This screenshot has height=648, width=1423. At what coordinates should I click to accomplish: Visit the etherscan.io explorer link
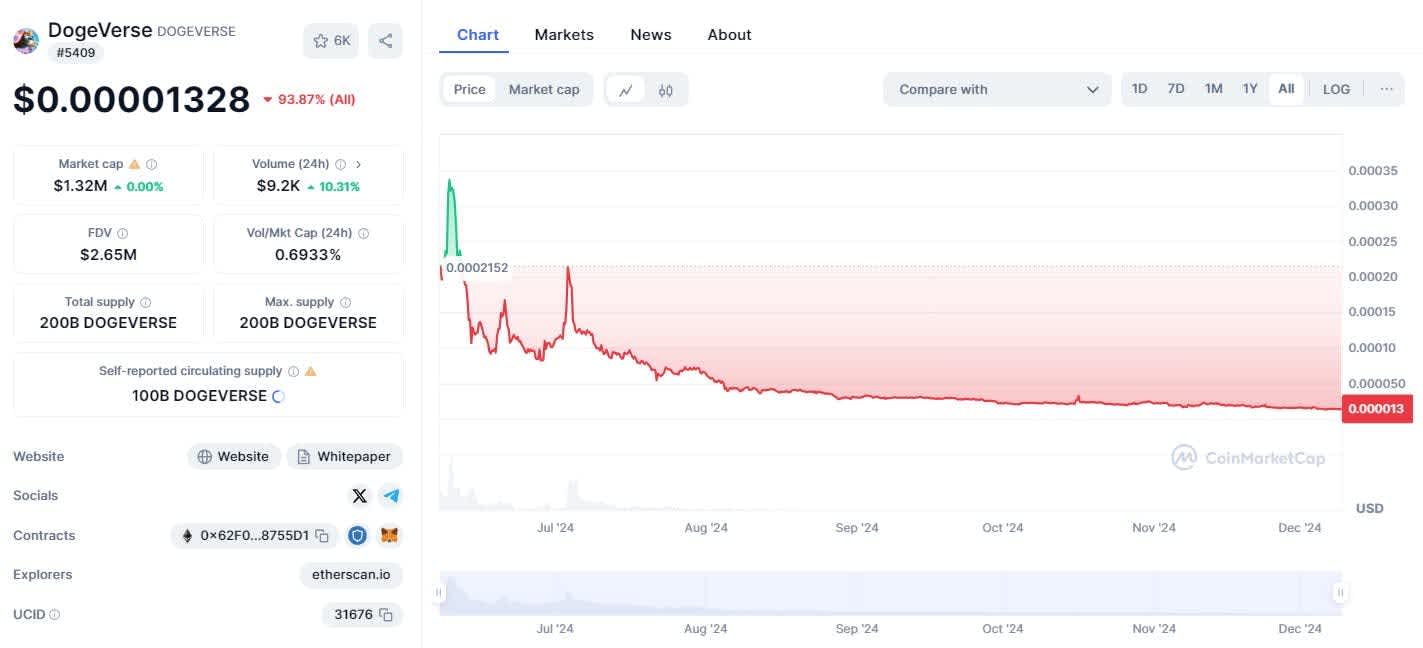tap(351, 574)
